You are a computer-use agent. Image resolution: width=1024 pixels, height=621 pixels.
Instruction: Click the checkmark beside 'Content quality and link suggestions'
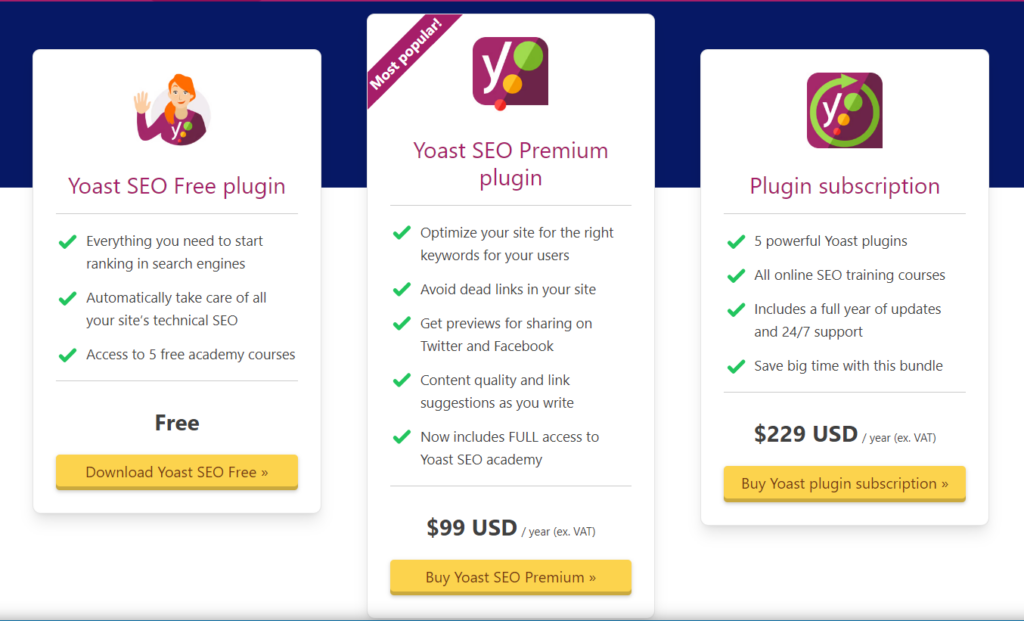(401, 381)
